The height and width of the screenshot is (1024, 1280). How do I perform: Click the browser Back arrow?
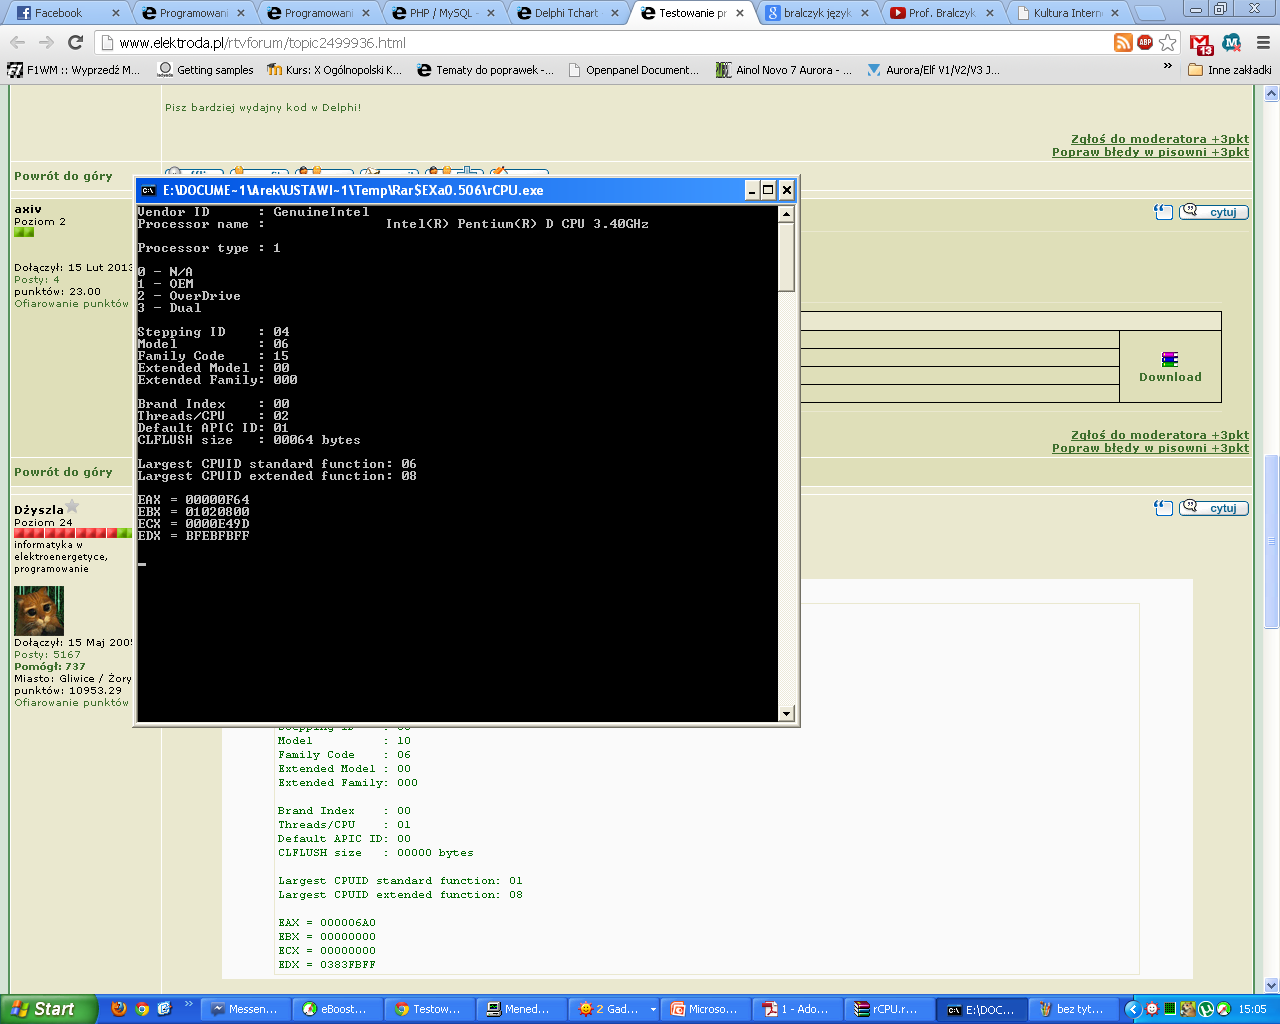(18, 42)
